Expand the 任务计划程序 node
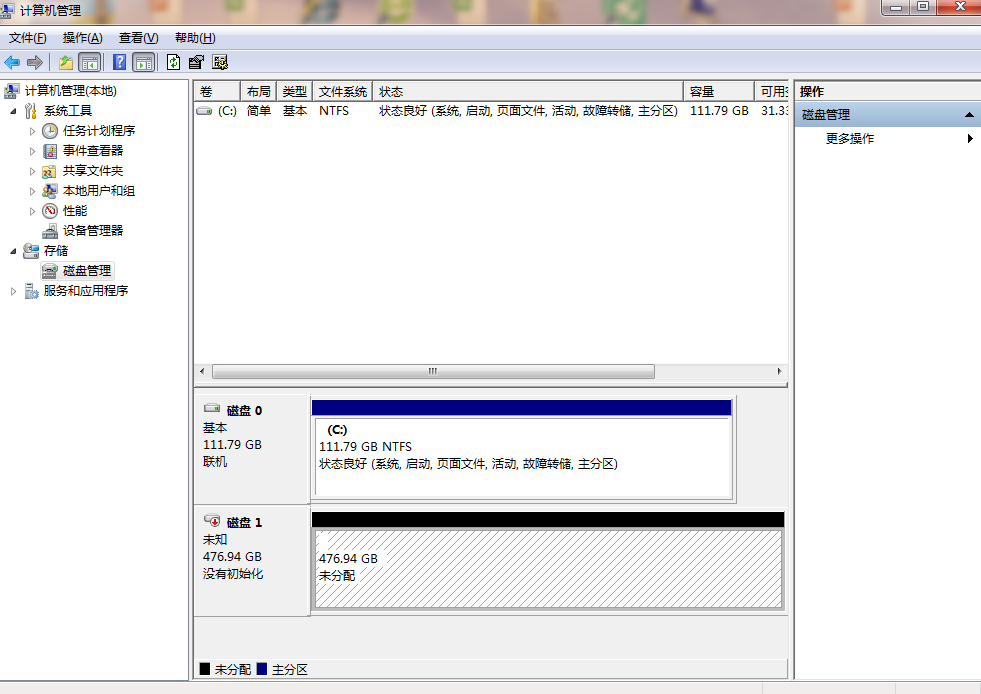The image size is (981, 694). pyautogui.click(x=33, y=131)
